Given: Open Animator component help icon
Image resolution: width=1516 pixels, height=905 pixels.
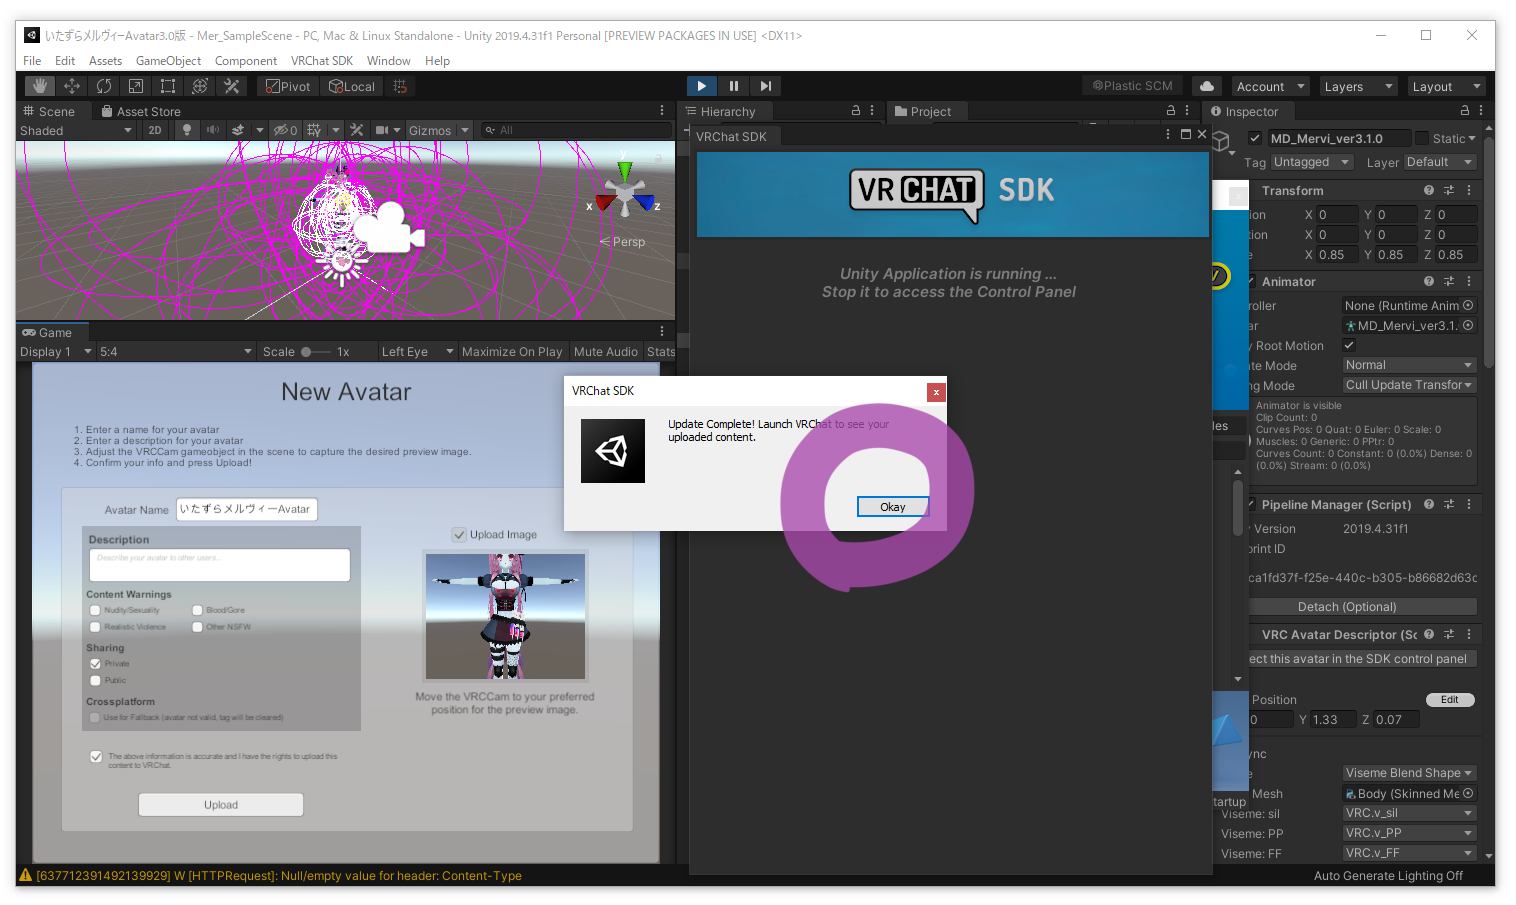Looking at the screenshot, I should [x=1429, y=281].
